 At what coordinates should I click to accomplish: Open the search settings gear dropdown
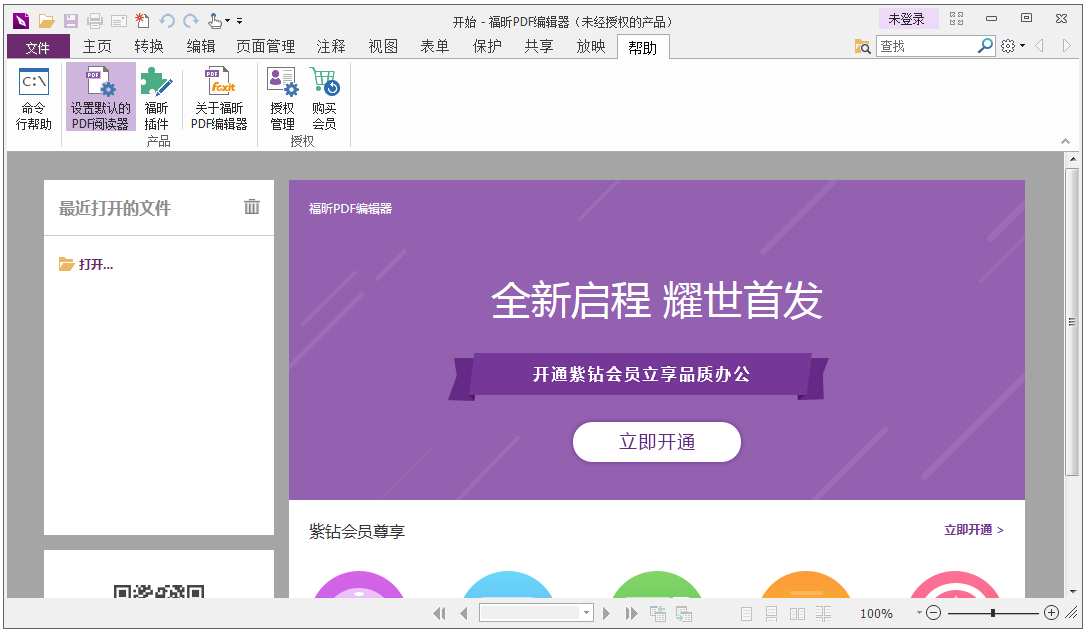1010,45
